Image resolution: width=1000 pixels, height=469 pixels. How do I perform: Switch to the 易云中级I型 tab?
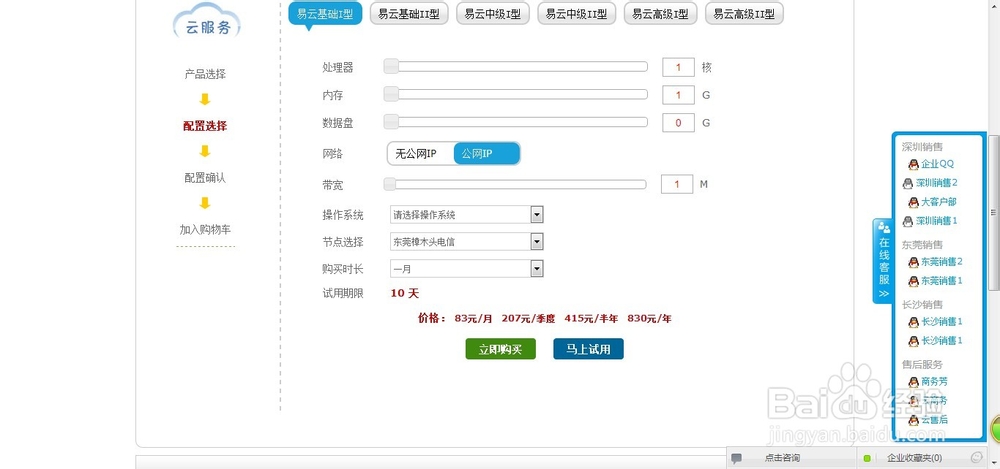pos(493,13)
